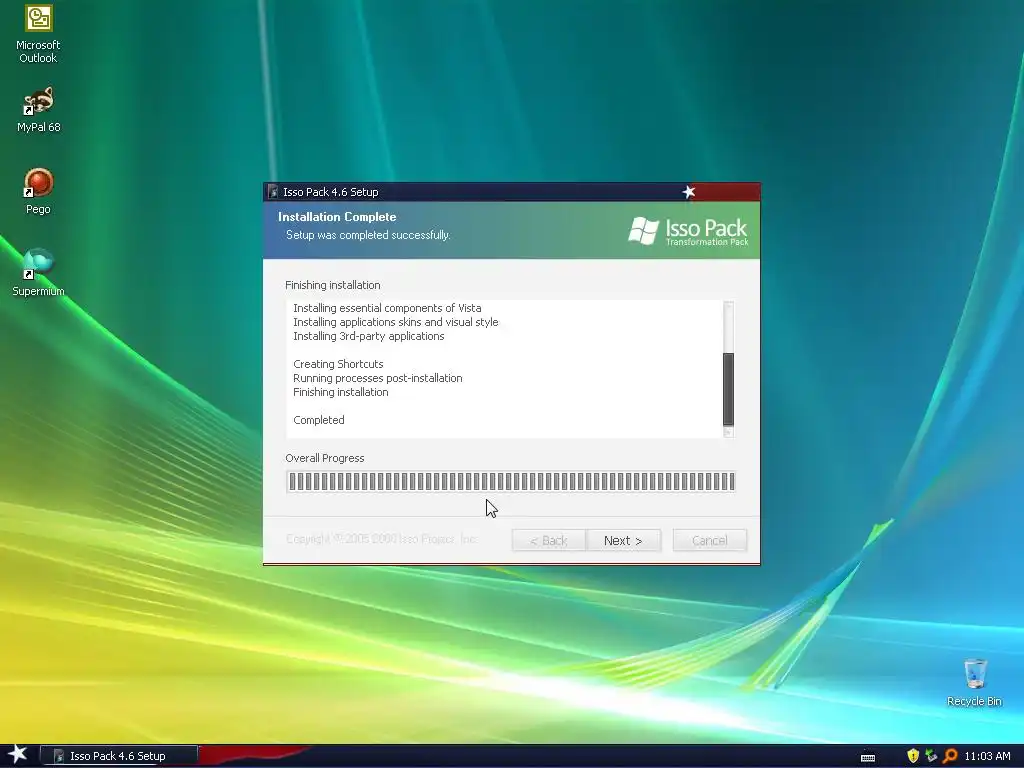Click the log scrollbar up arrow
Image resolution: width=1024 pixels, height=768 pixels.
(728, 306)
